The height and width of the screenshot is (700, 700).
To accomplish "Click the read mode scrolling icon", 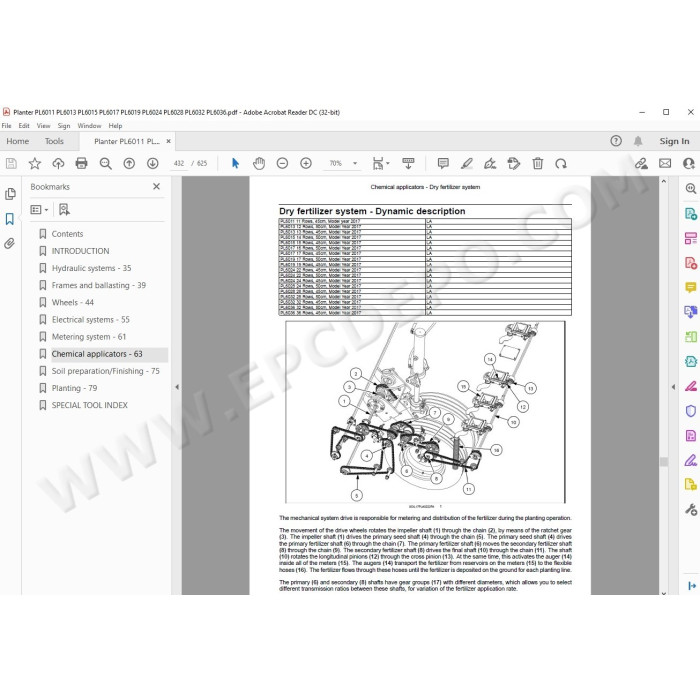I will coord(408,163).
